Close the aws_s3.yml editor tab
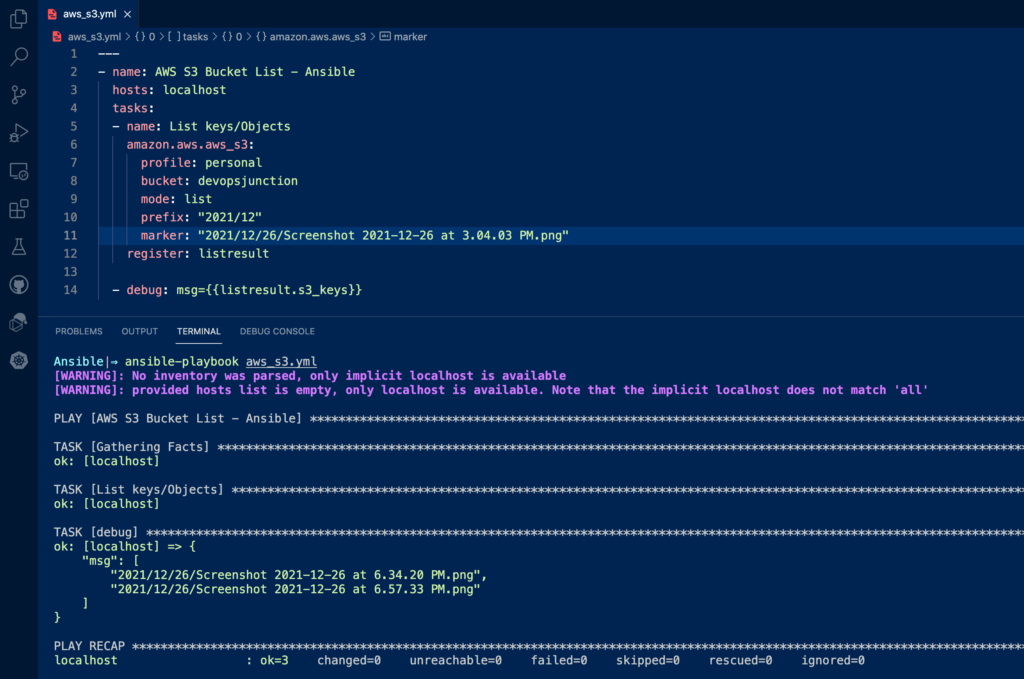This screenshot has width=1024, height=679. click(125, 14)
